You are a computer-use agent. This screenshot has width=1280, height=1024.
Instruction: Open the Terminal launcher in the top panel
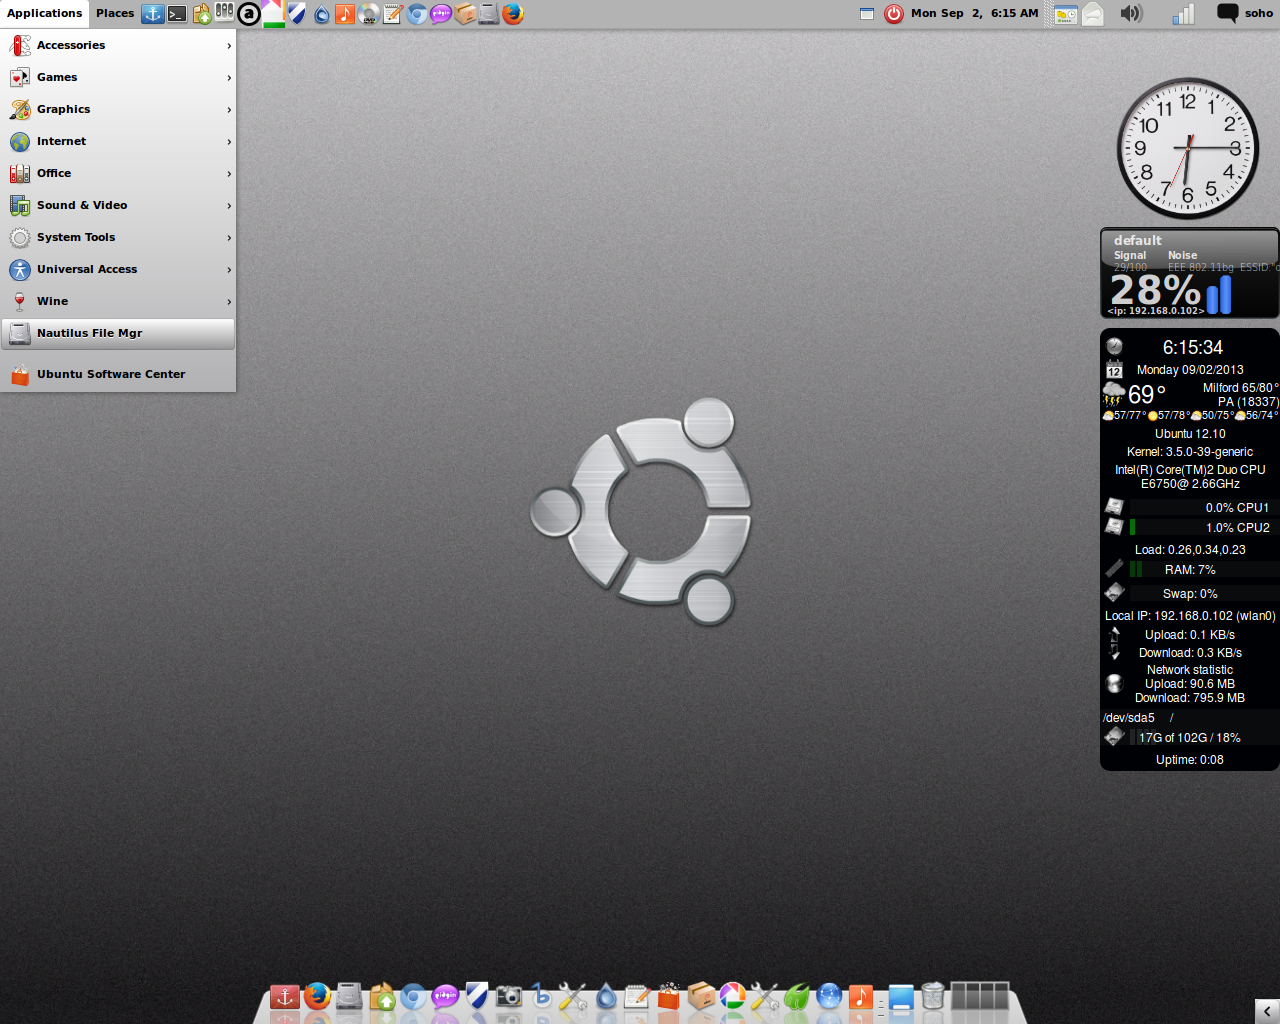click(177, 14)
